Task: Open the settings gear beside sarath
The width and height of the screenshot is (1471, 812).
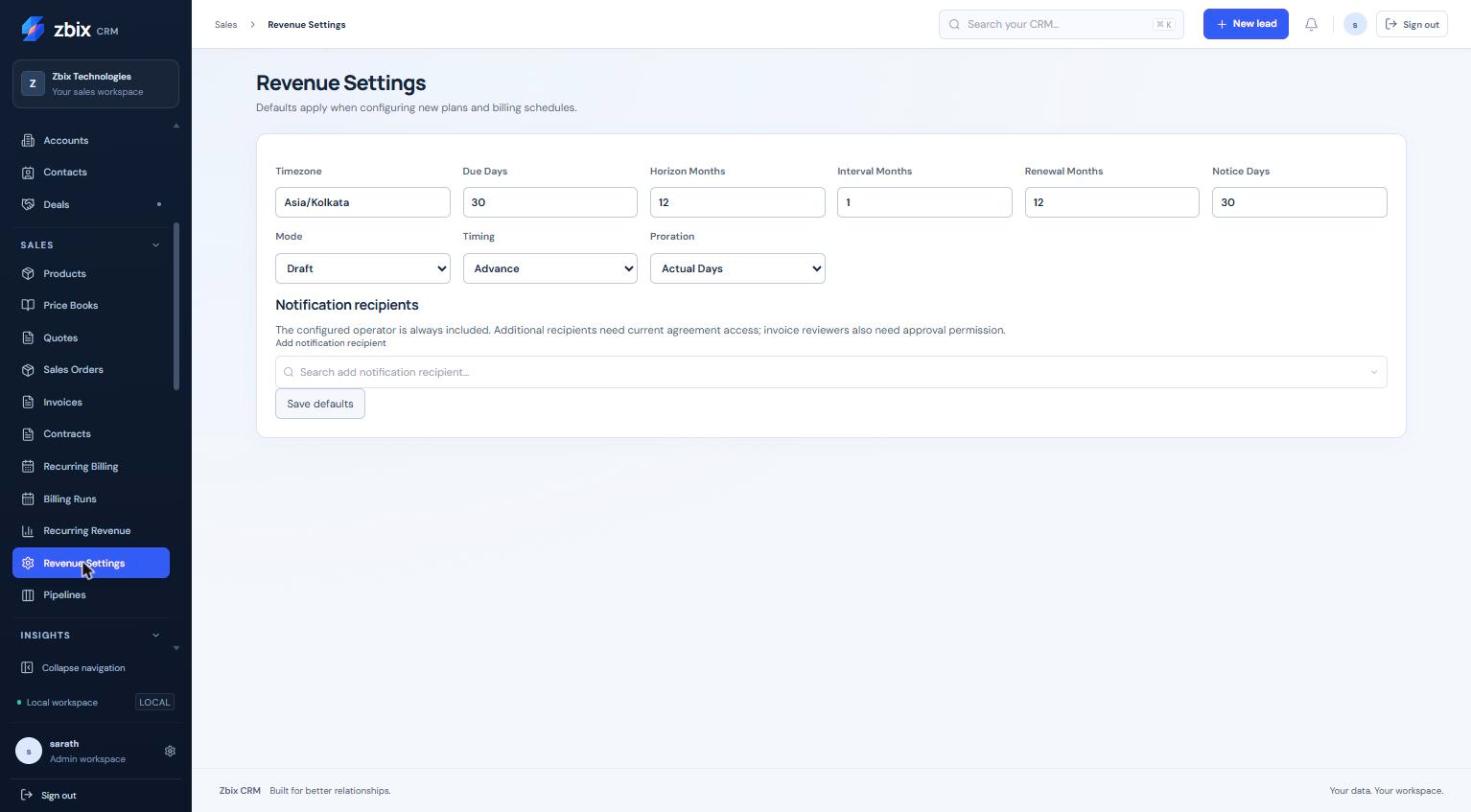Action: (x=170, y=751)
